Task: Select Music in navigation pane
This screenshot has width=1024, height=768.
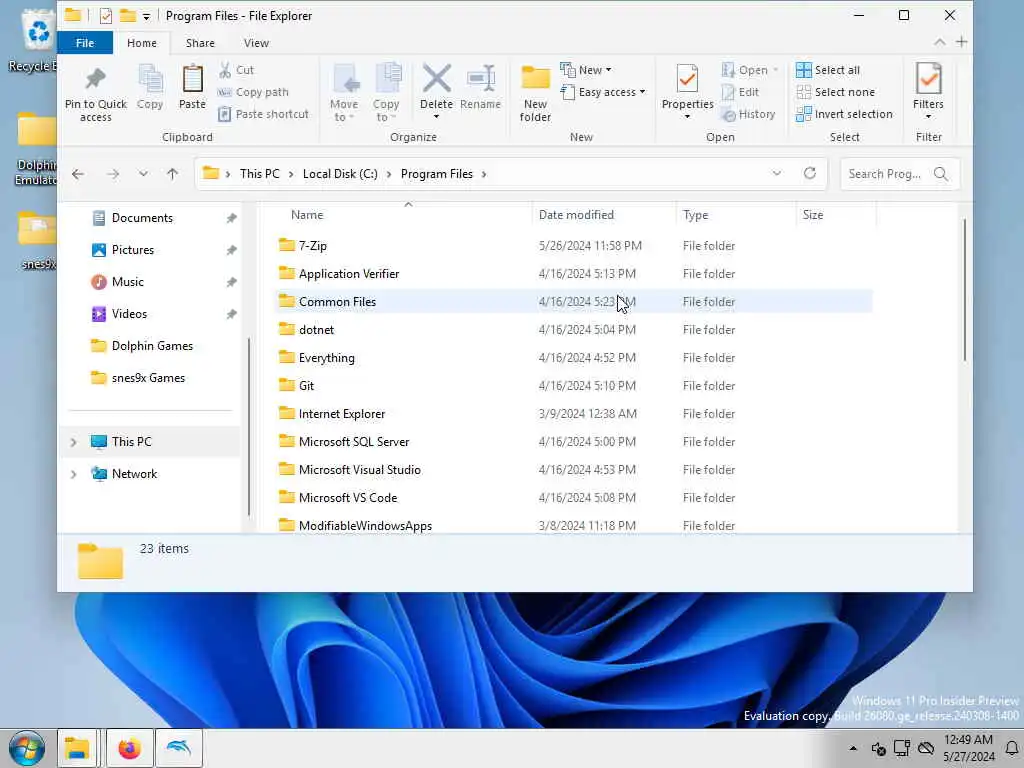Action: pos(127,282)
